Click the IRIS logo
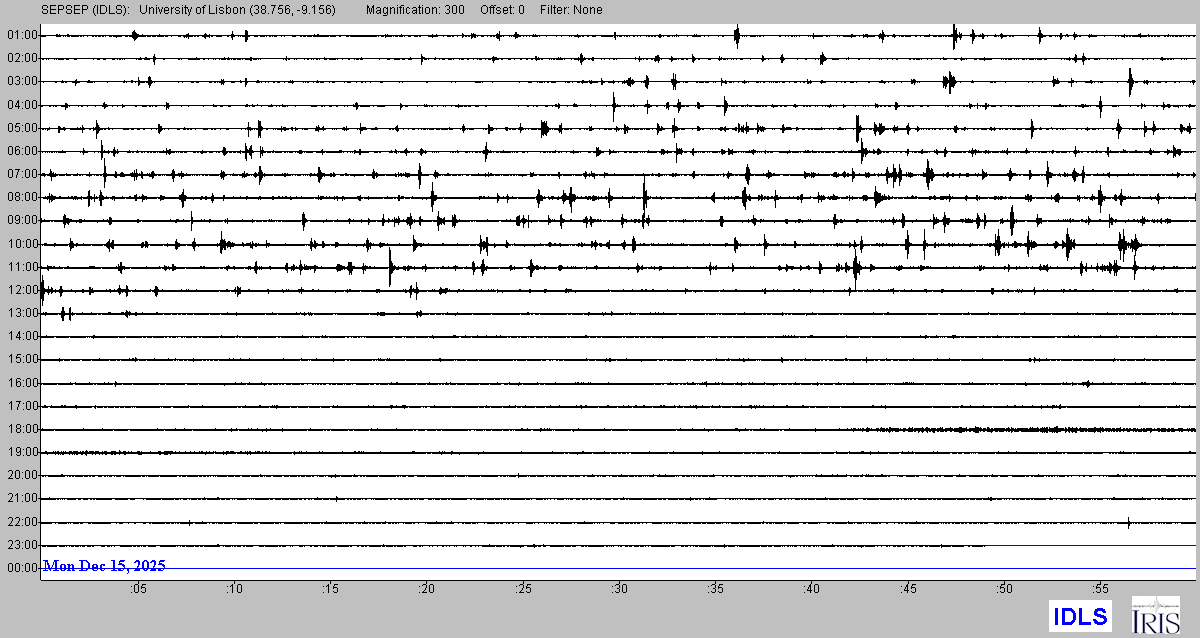Viewport: 1200px width, 638px height. 1155,614
